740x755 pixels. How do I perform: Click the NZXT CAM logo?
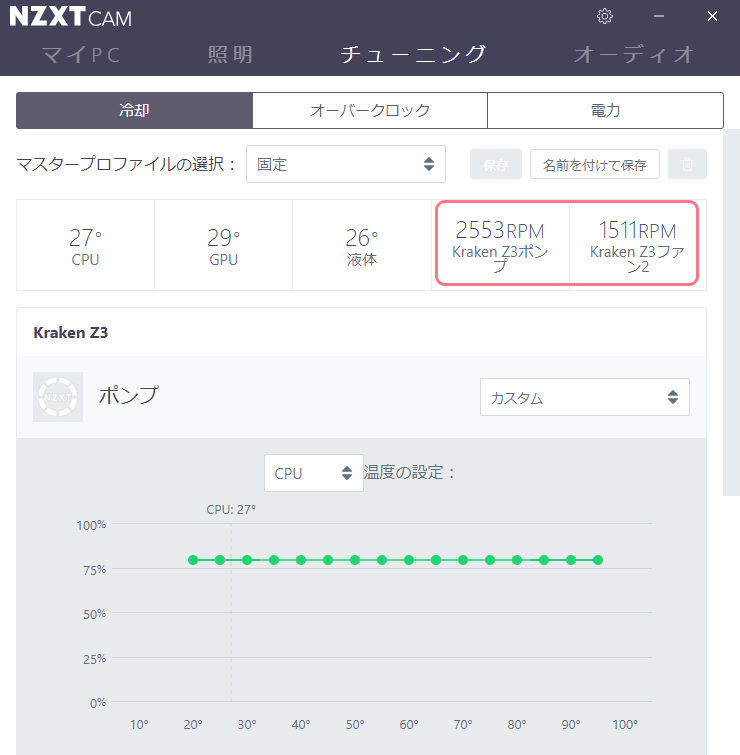click(x=70, y=17)
